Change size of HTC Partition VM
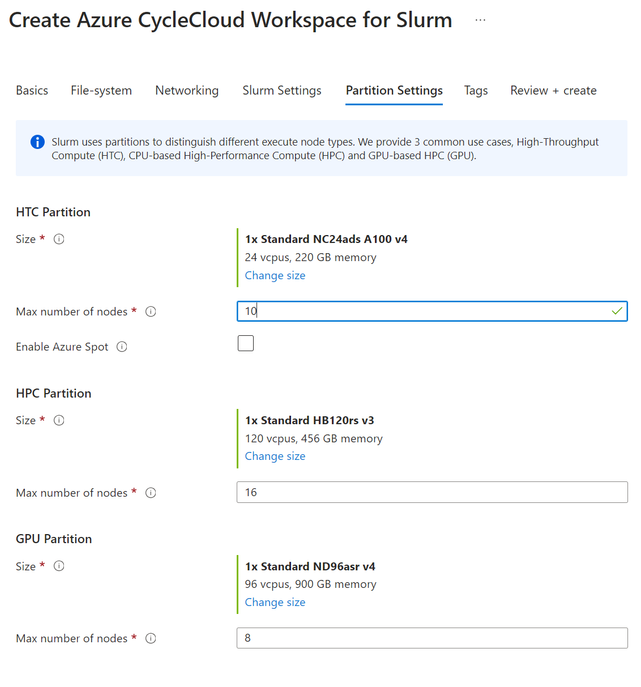This screenshot has height=687, width=641. coord(275,275)
